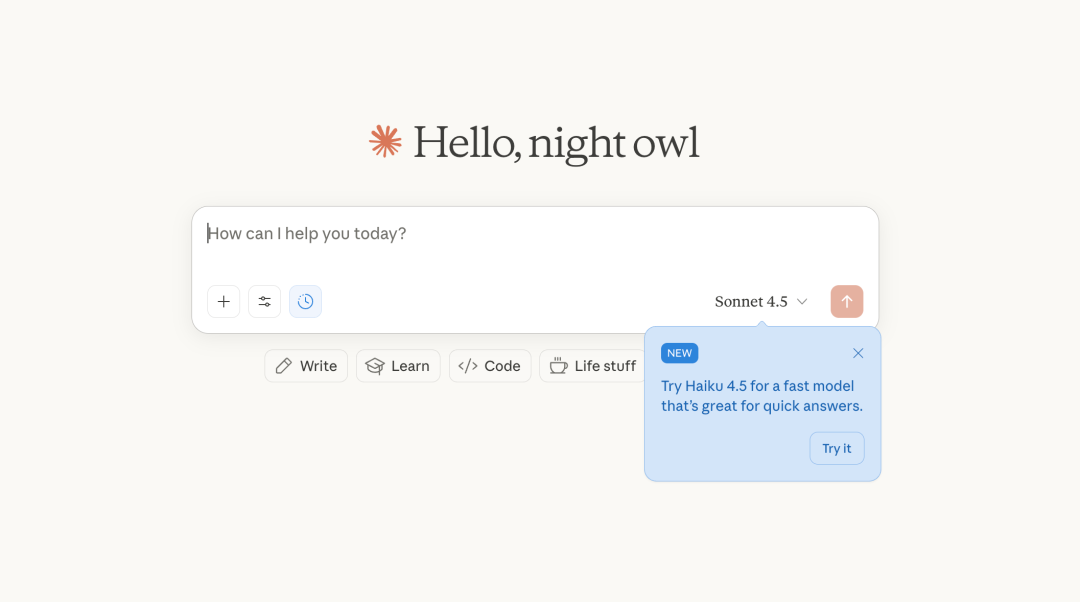Expand the chevron next to Sonnet 4.5
Screen dimensions: 1080x602
tap(802, 302)
